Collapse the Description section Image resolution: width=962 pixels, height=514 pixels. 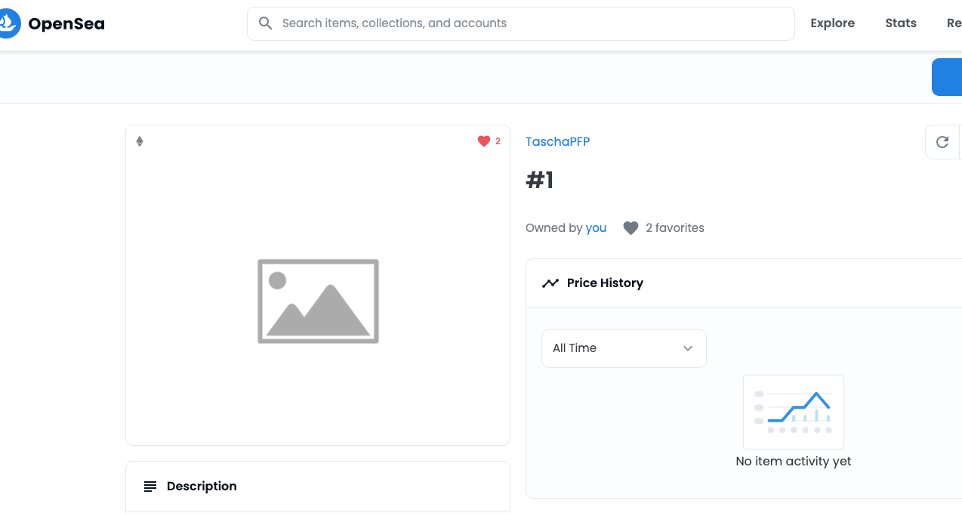coord(318,486)
